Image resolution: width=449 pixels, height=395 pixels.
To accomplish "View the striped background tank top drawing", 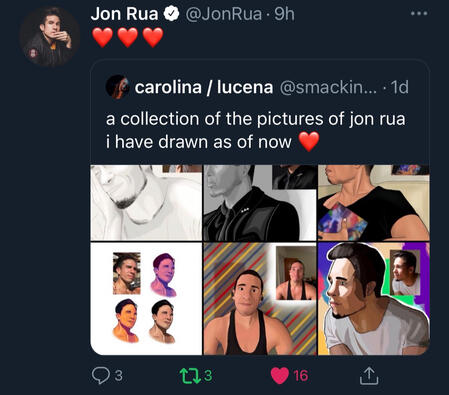I will tap(260, 299).
